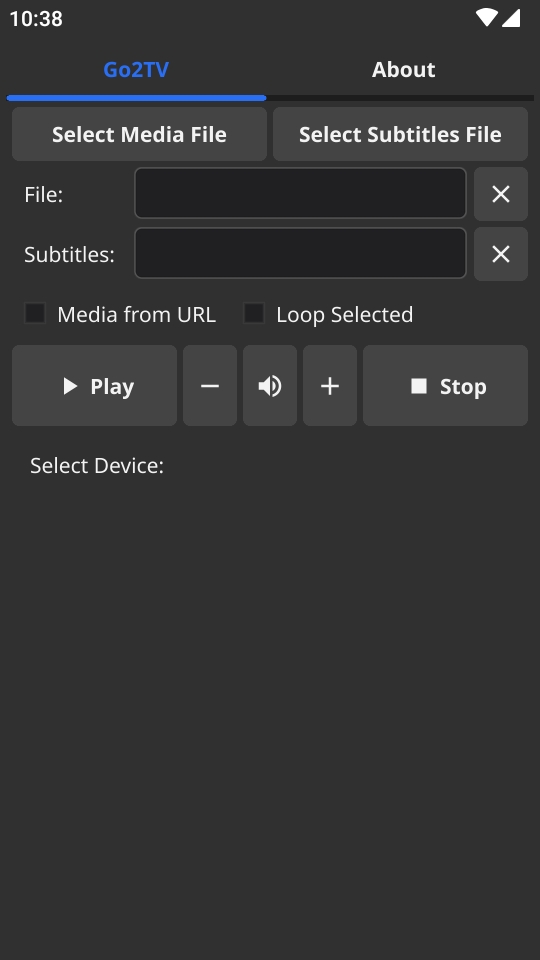Clear the File field with X

point(501,194)
